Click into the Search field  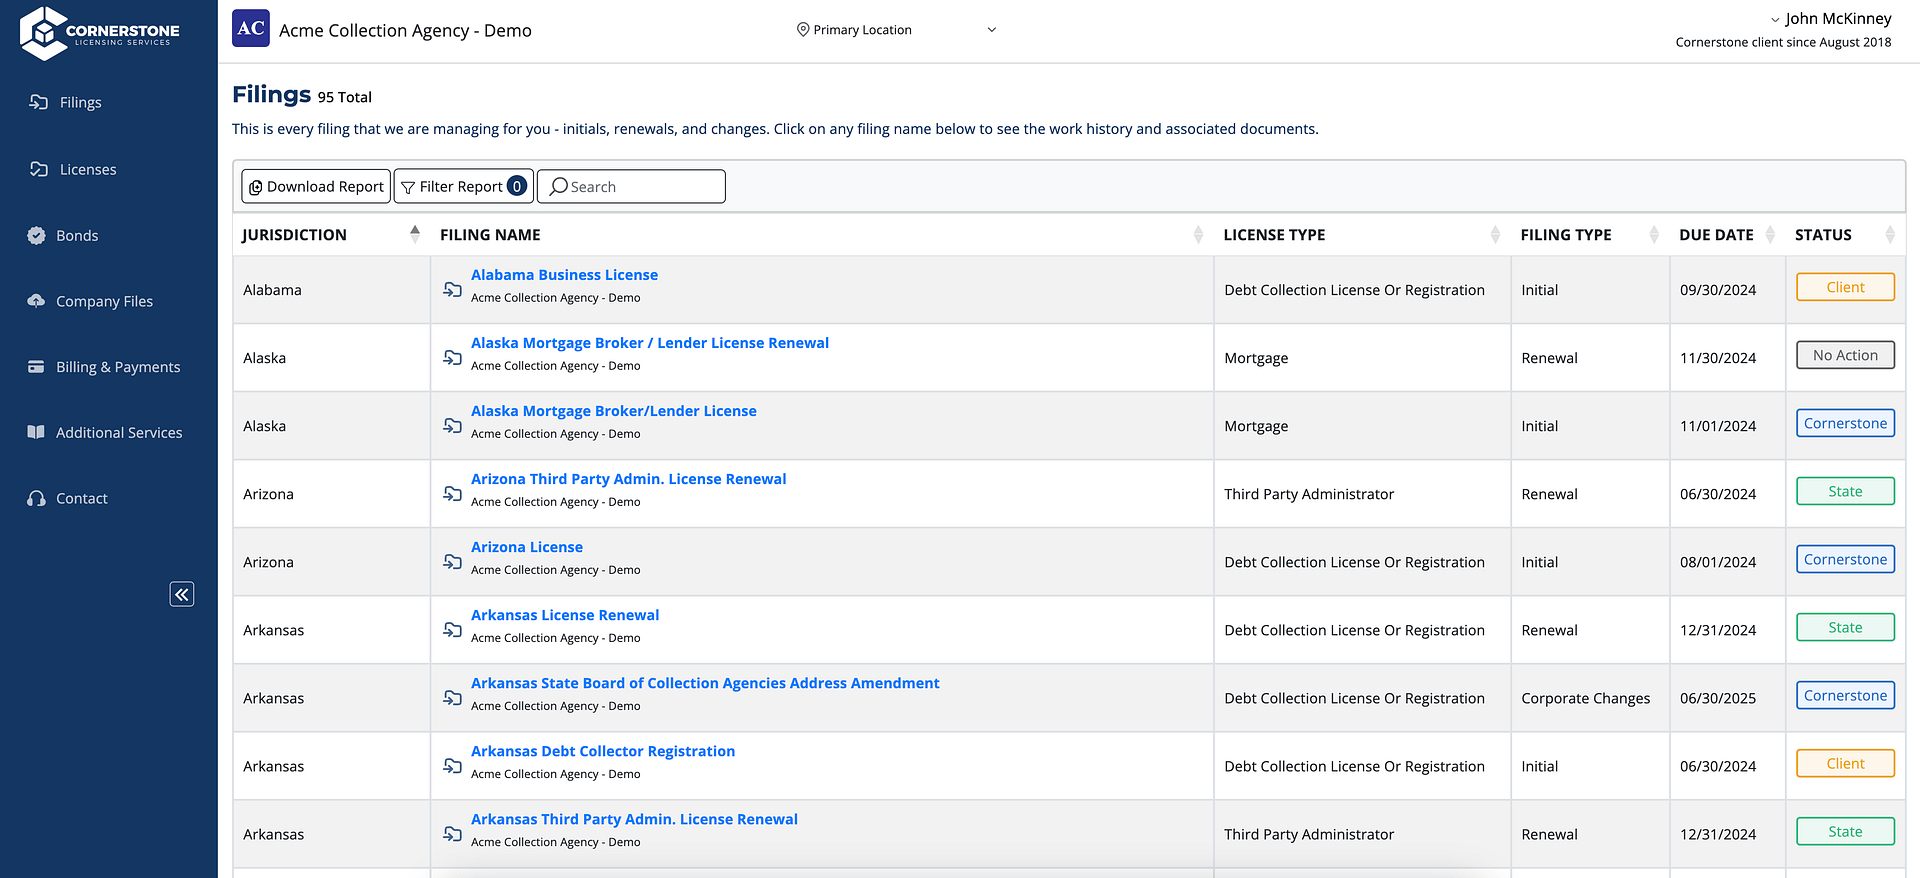pos(631,186)
